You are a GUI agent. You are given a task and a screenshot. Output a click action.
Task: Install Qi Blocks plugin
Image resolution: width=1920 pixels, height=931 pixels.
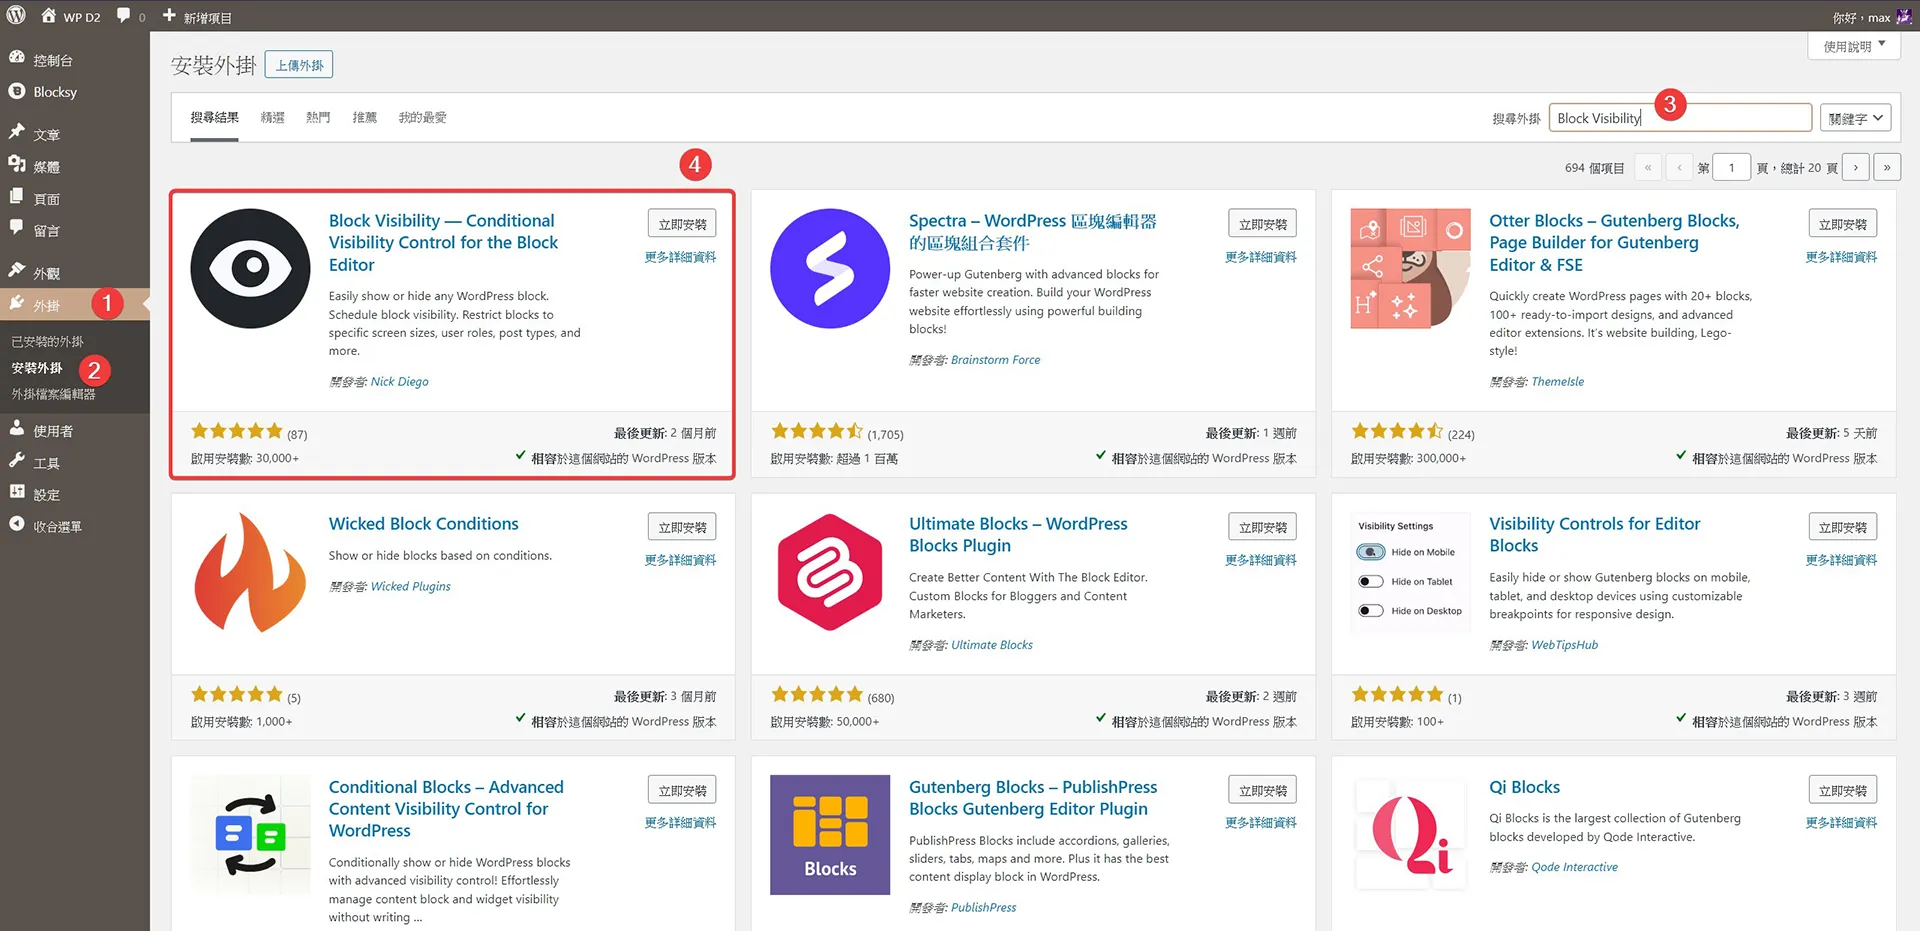[1843, 790]
